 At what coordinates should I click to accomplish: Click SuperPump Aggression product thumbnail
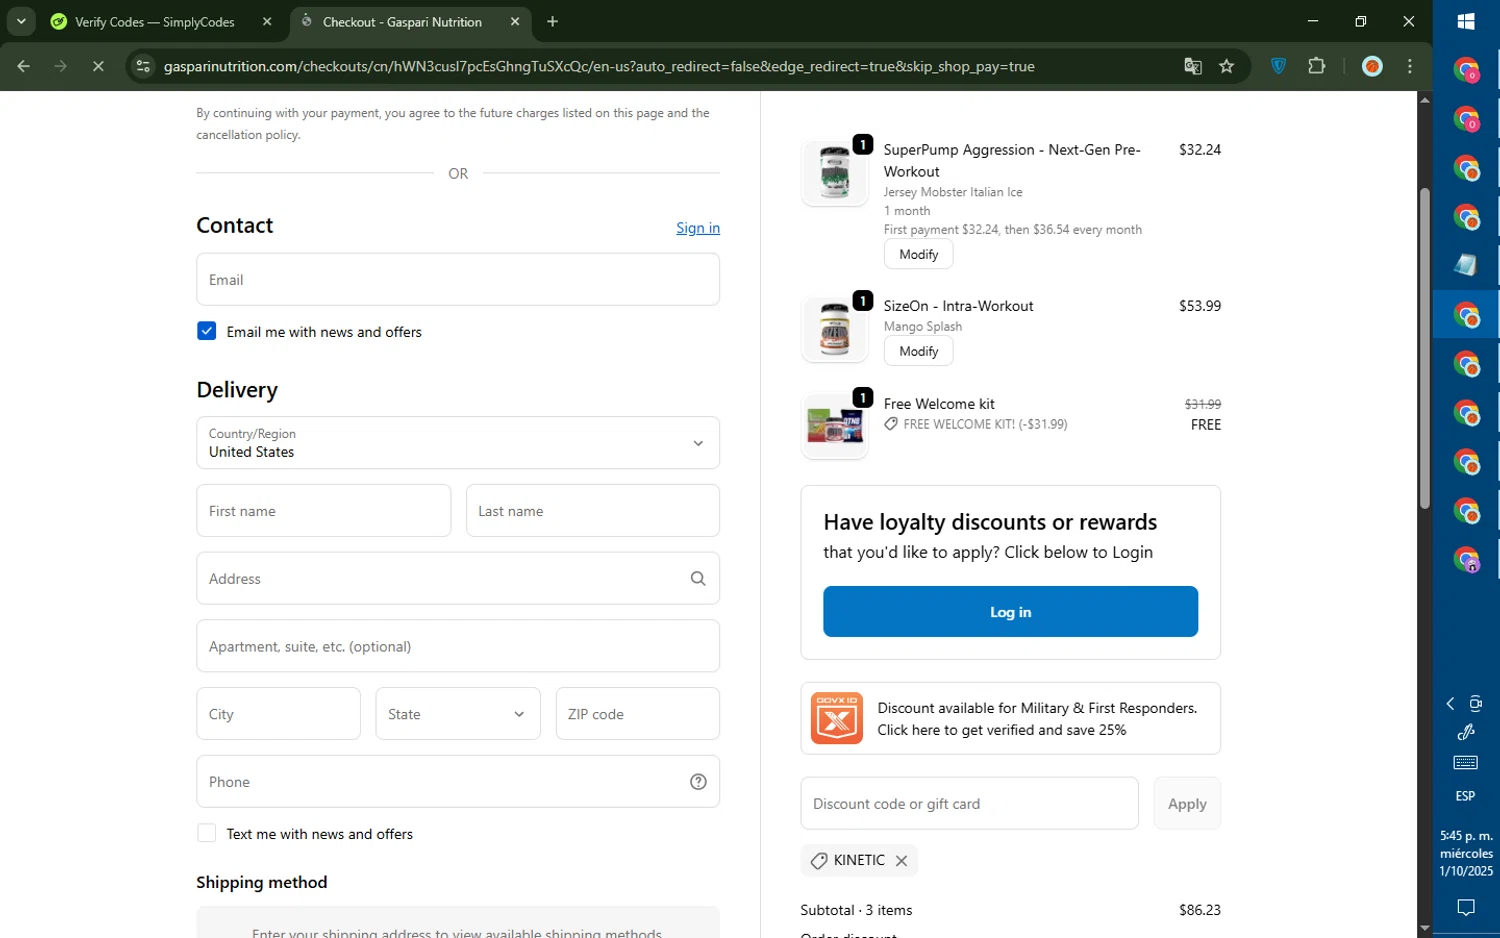point(835,173)
